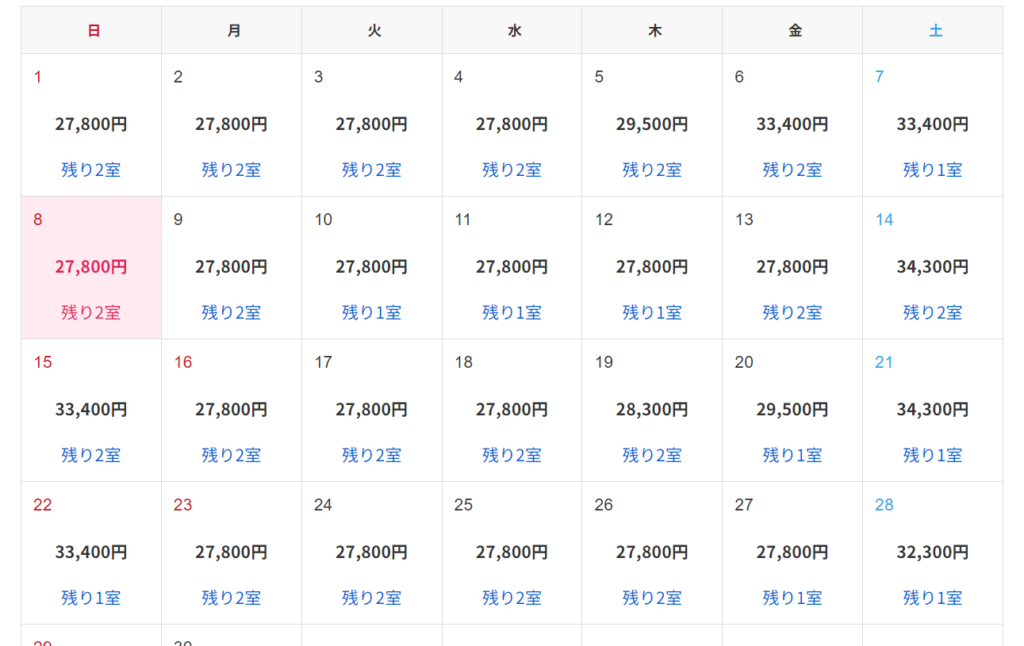Screen dimensions: 1024x646
Task: Click the 残り2室 link on day 23
Action: tap(231, 598)
